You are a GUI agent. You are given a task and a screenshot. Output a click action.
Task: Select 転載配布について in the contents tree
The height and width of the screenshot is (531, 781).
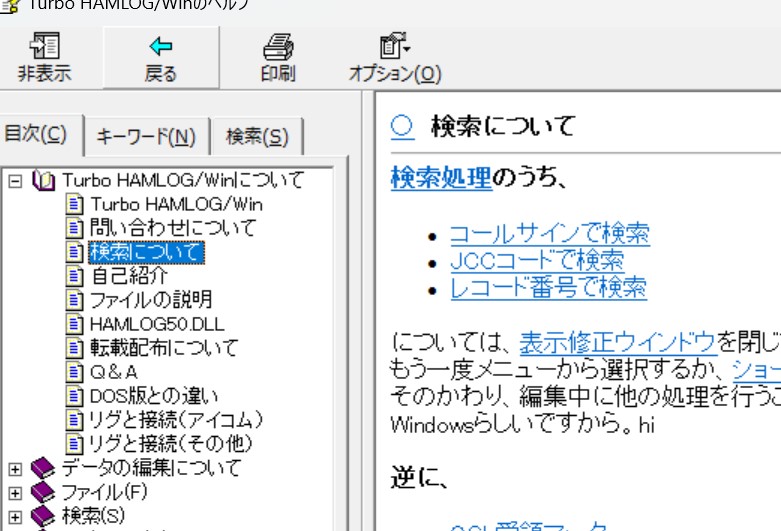(163, 348)
